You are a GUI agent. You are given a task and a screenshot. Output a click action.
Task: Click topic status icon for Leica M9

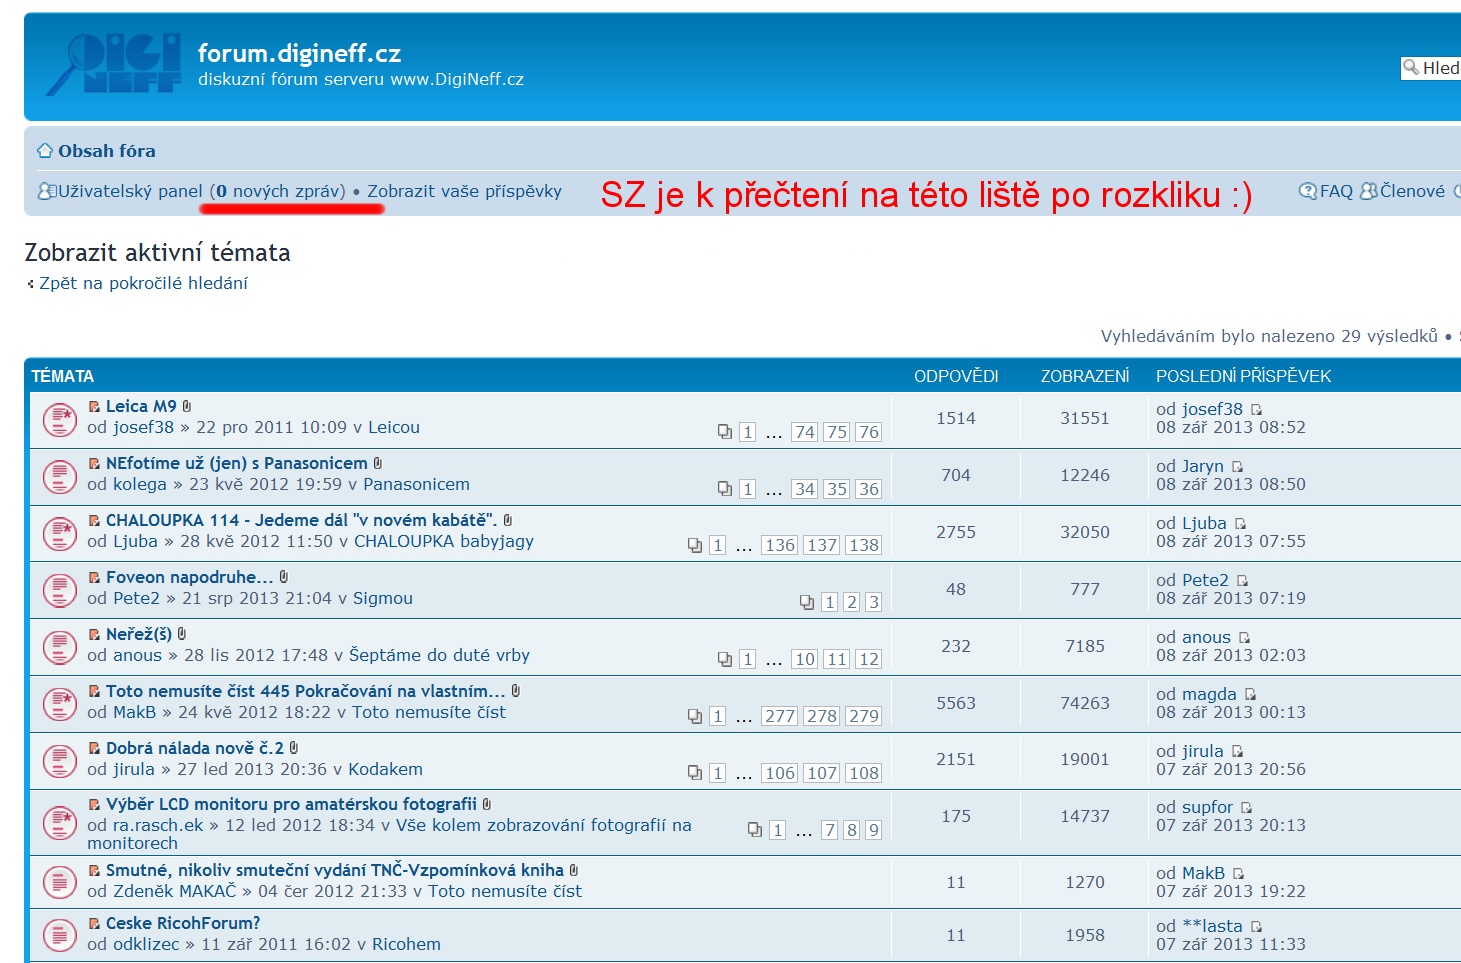60,420
